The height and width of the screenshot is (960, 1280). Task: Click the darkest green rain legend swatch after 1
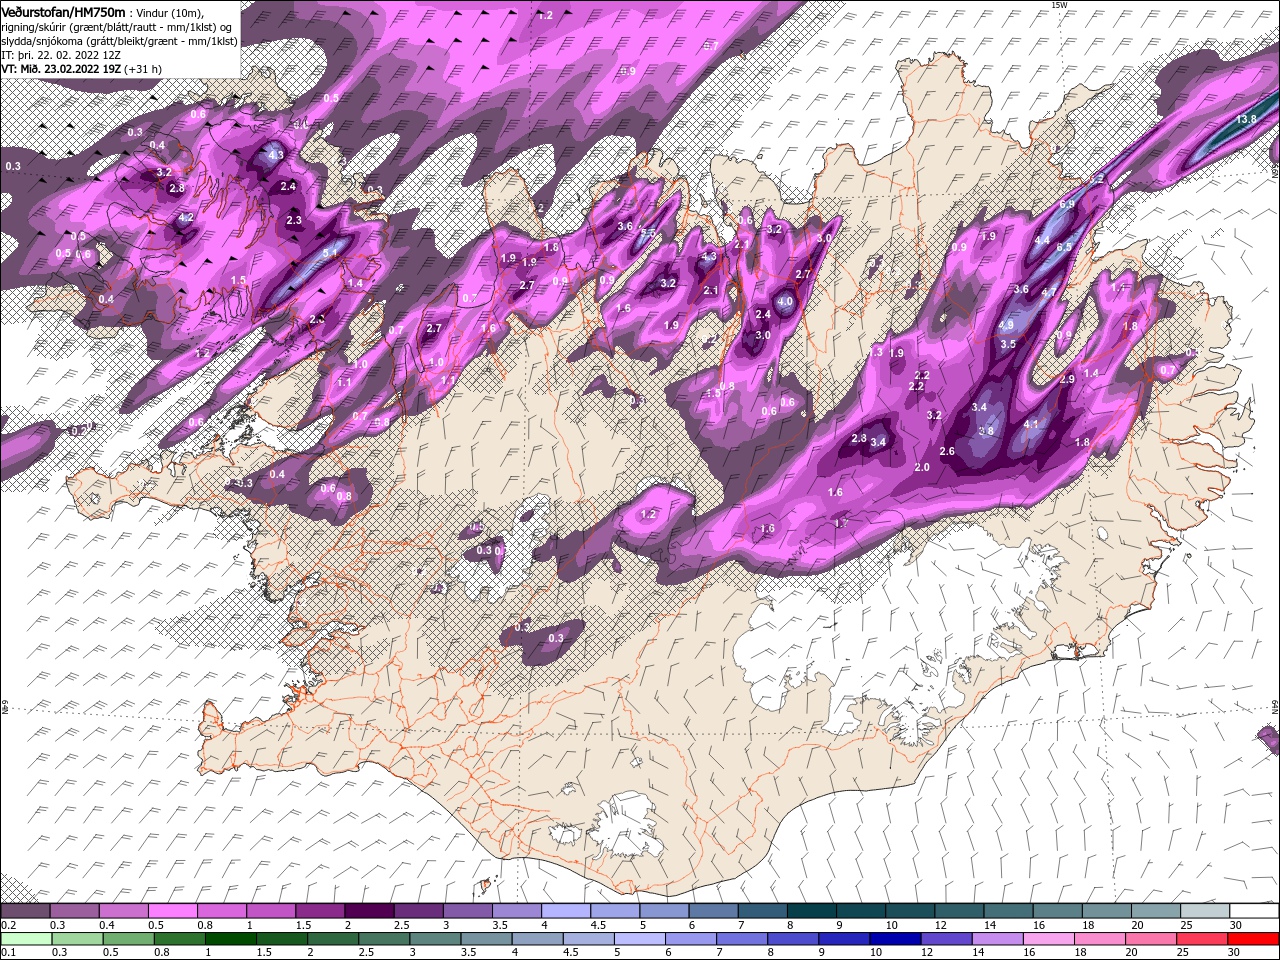coord(232,938)
